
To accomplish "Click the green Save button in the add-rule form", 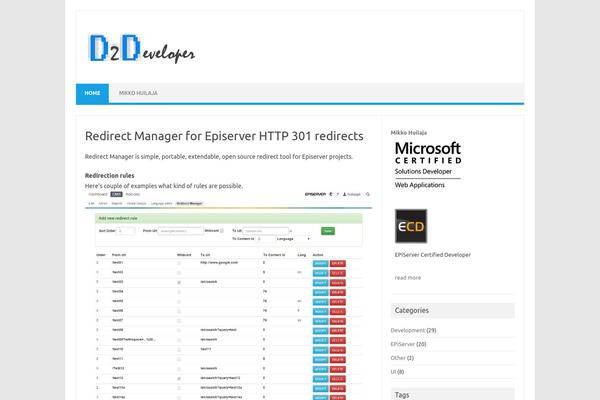I will 328,231.
